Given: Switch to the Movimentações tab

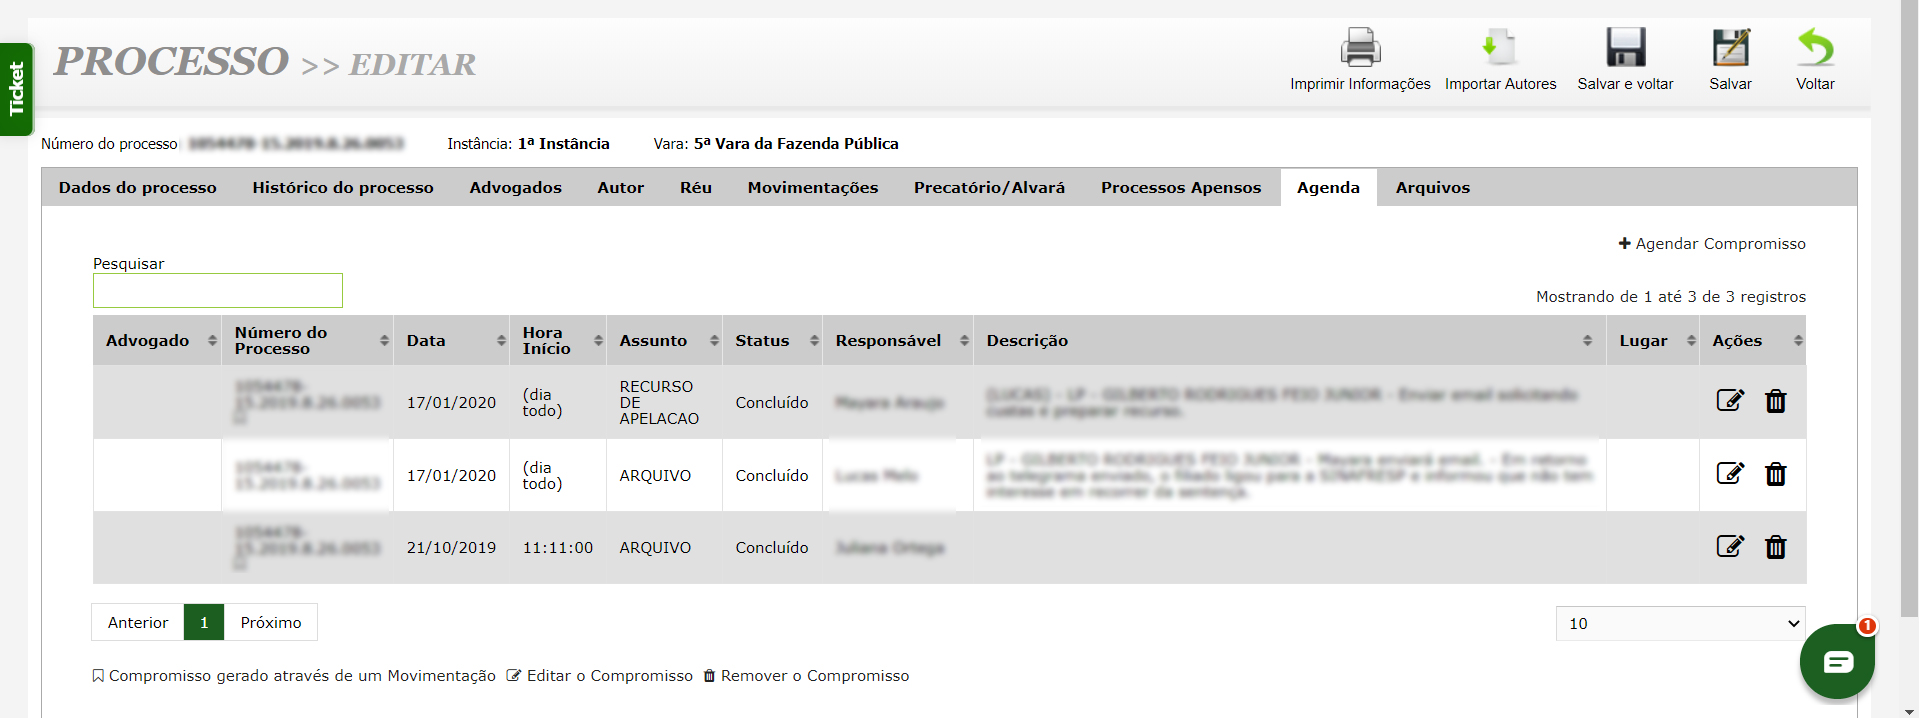Looking at the screenshot, I should pyautogui.click(x=812, y=188).
